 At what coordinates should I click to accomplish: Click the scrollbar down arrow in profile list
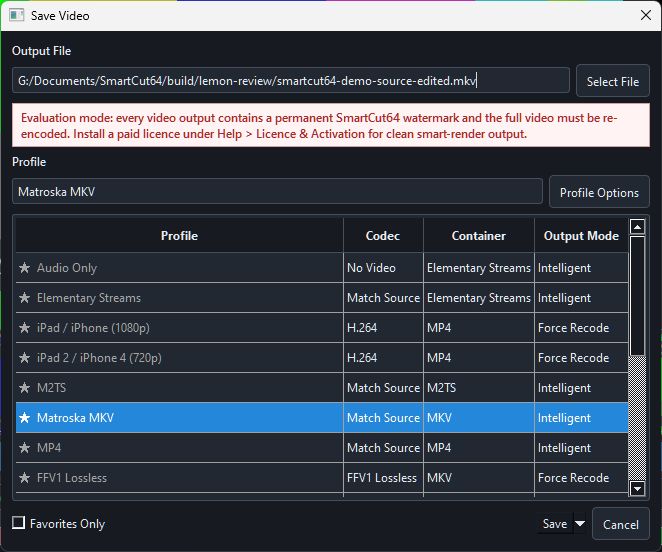[637, 489]
